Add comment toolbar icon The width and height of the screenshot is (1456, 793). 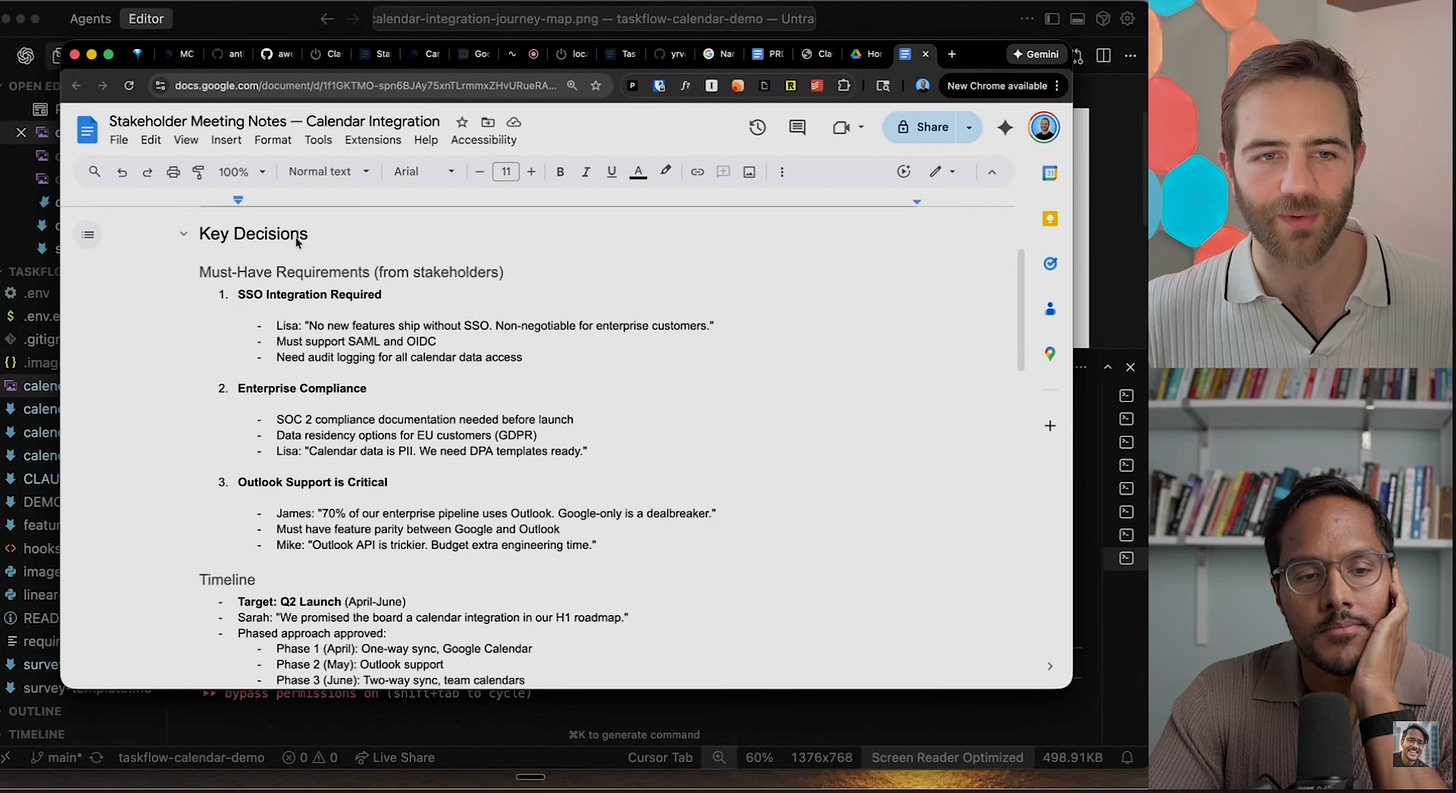pyautogui.click(x=723, y=172)
